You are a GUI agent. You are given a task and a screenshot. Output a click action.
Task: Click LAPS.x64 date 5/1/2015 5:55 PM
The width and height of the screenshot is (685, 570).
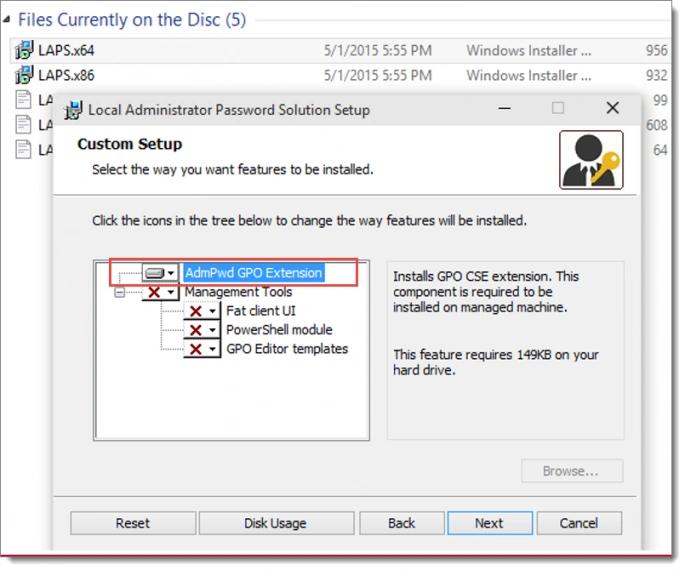[x=378, y=50]
